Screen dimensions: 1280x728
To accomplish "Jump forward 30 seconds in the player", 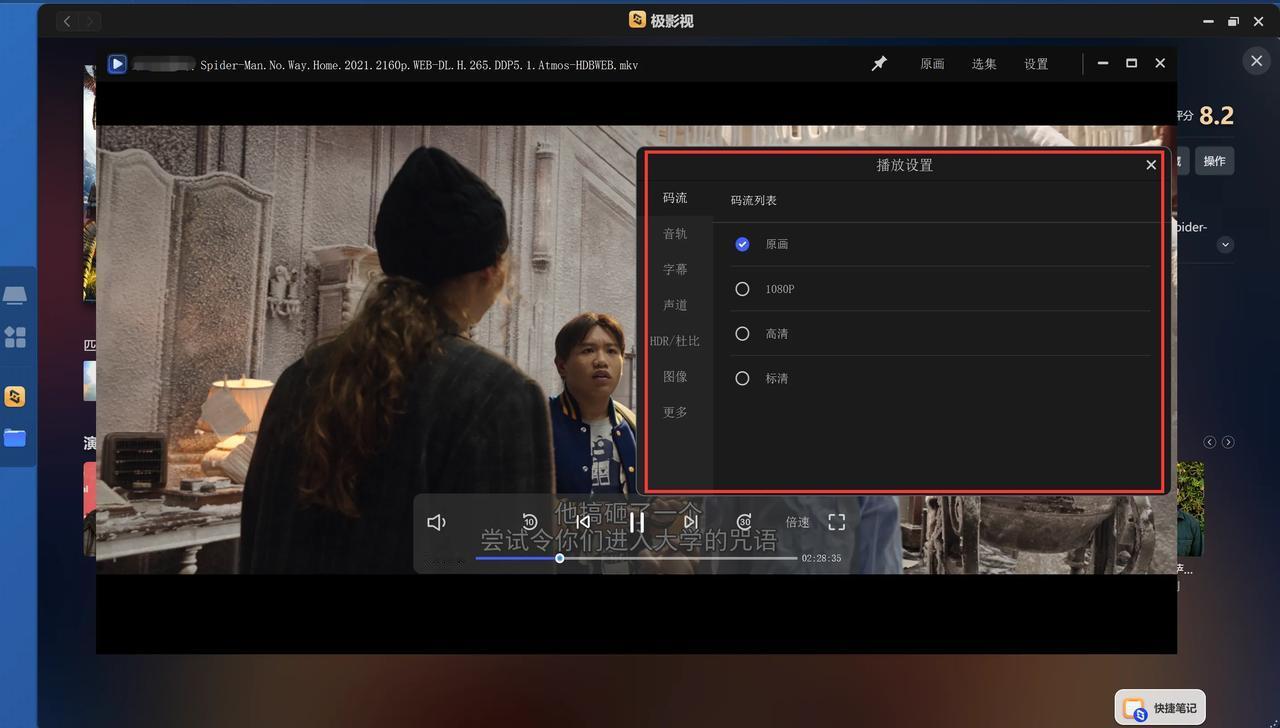I will click(744, 522).
